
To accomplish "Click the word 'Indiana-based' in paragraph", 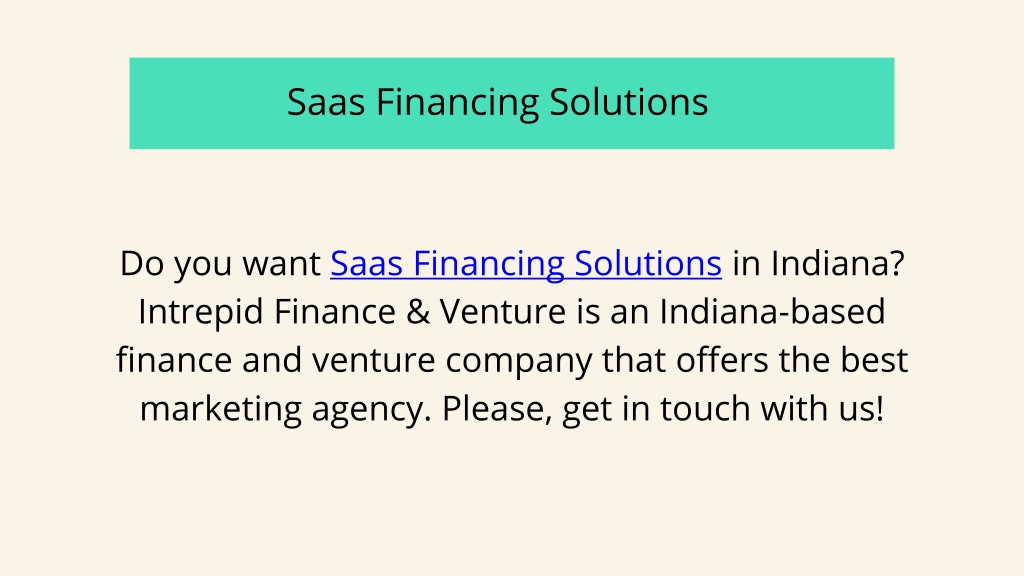I will (773, 311).
